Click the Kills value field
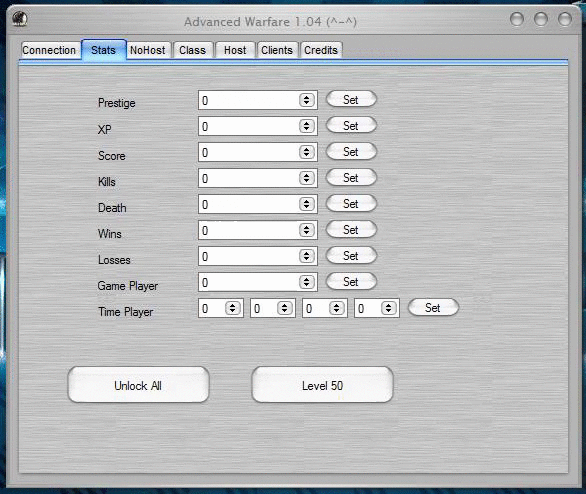Image resolution: width=586 pixels, height=494 pixels. [258, 178]
